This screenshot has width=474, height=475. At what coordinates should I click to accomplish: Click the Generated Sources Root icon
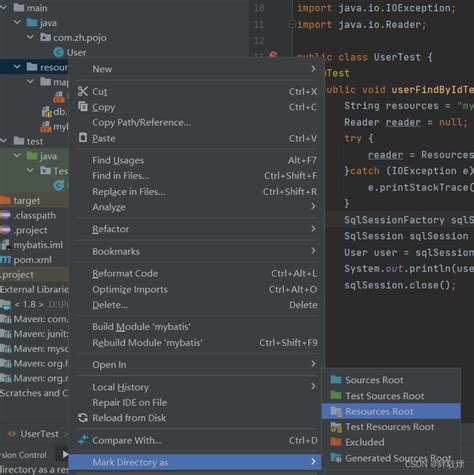(336, 458)
